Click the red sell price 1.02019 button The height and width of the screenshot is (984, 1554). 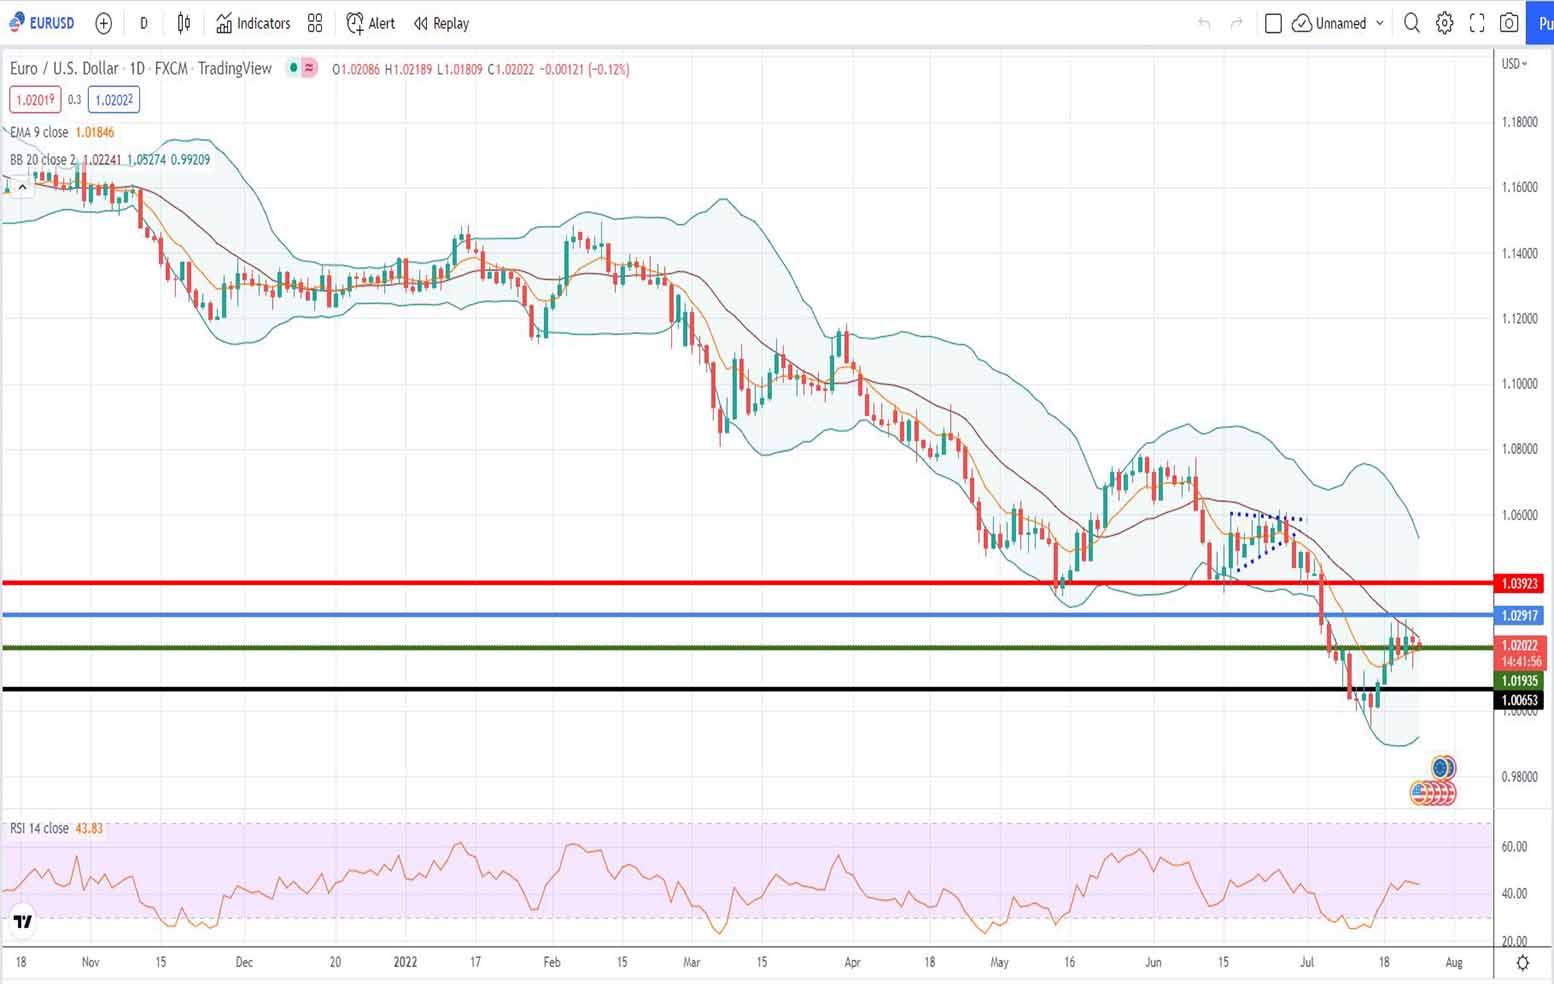click(x=35, y=100)
